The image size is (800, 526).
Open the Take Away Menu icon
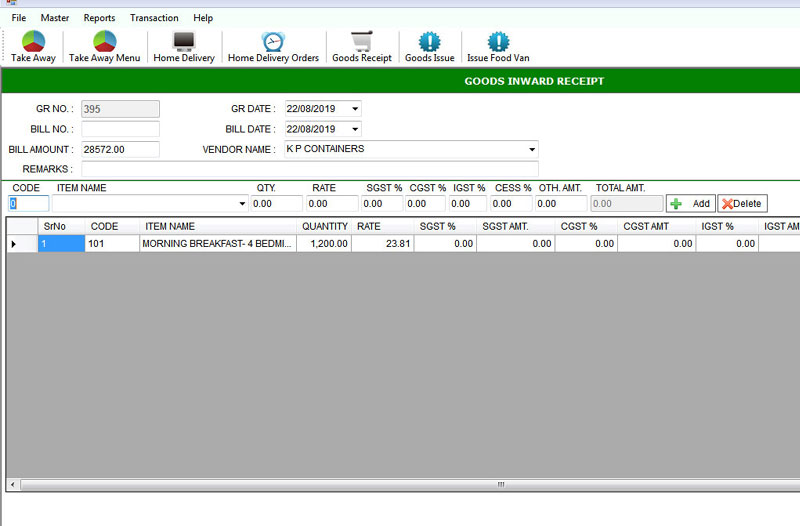tap(104, 47)
